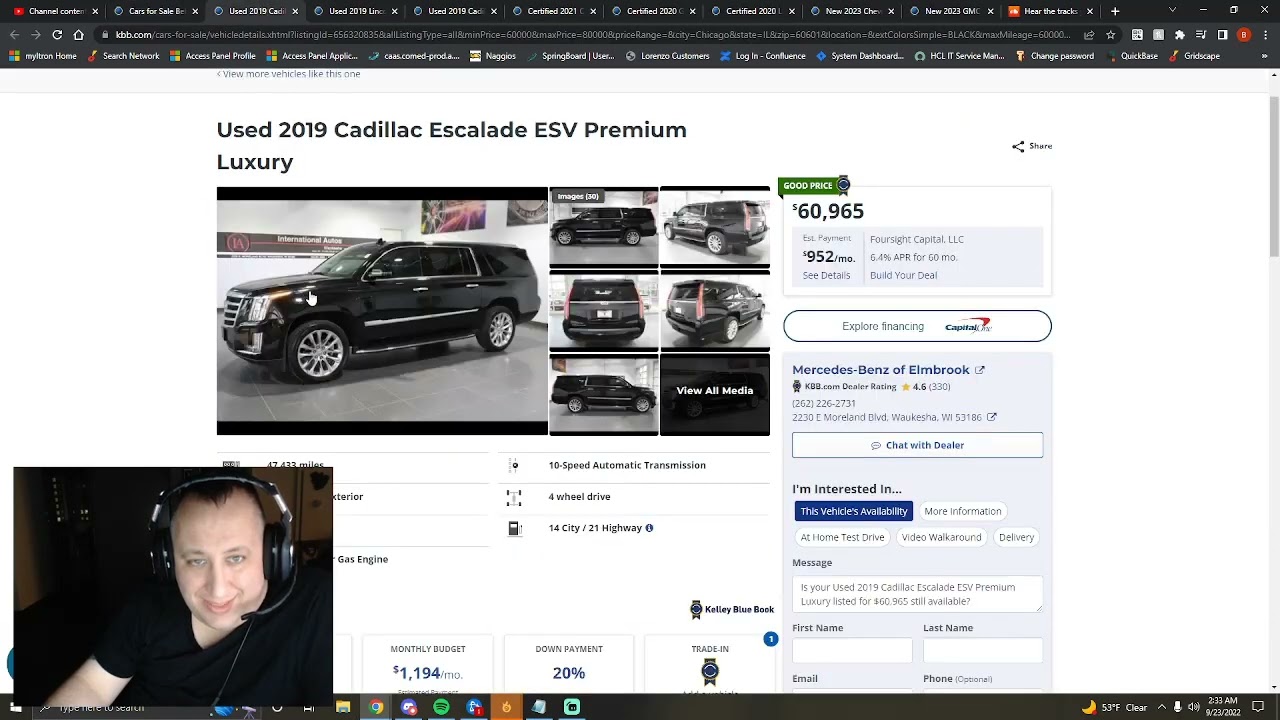Open the media control icon in toolbar
The height and width of the screenshot is (720, 1280).
coord(1201,34)
